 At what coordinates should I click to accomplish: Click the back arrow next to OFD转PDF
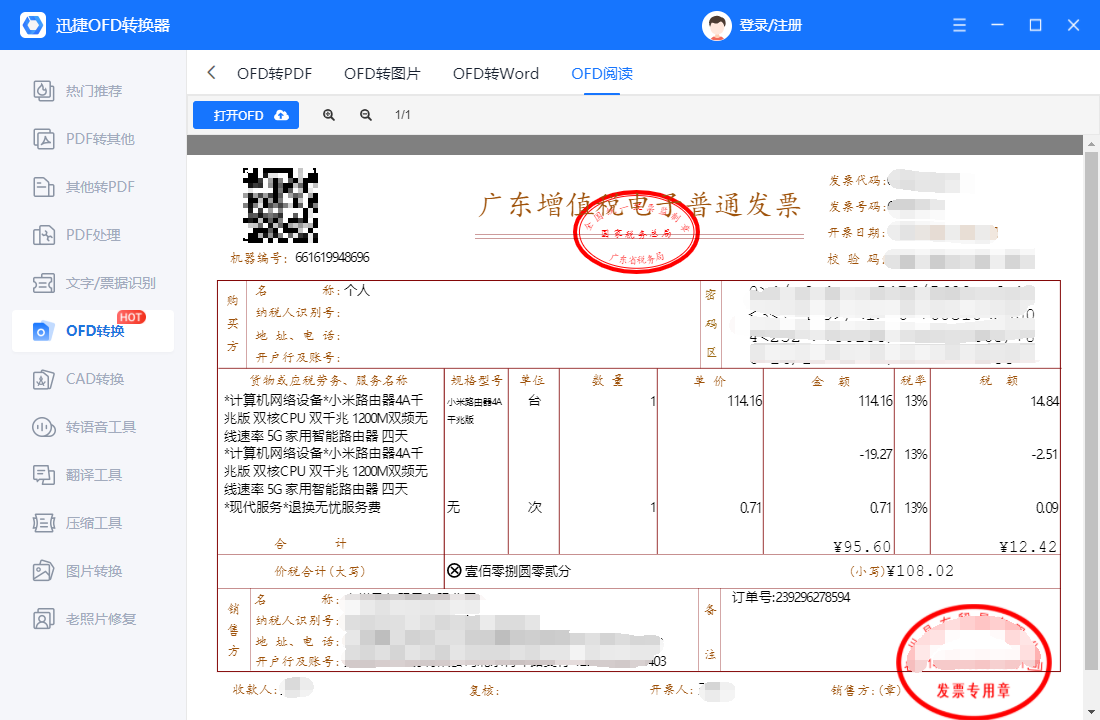point(211,73)
